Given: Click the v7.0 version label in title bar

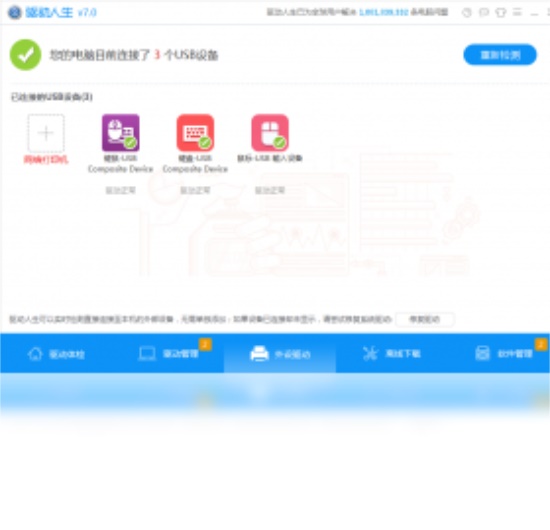Looking at the screenshot, I should tap(87, 13).
